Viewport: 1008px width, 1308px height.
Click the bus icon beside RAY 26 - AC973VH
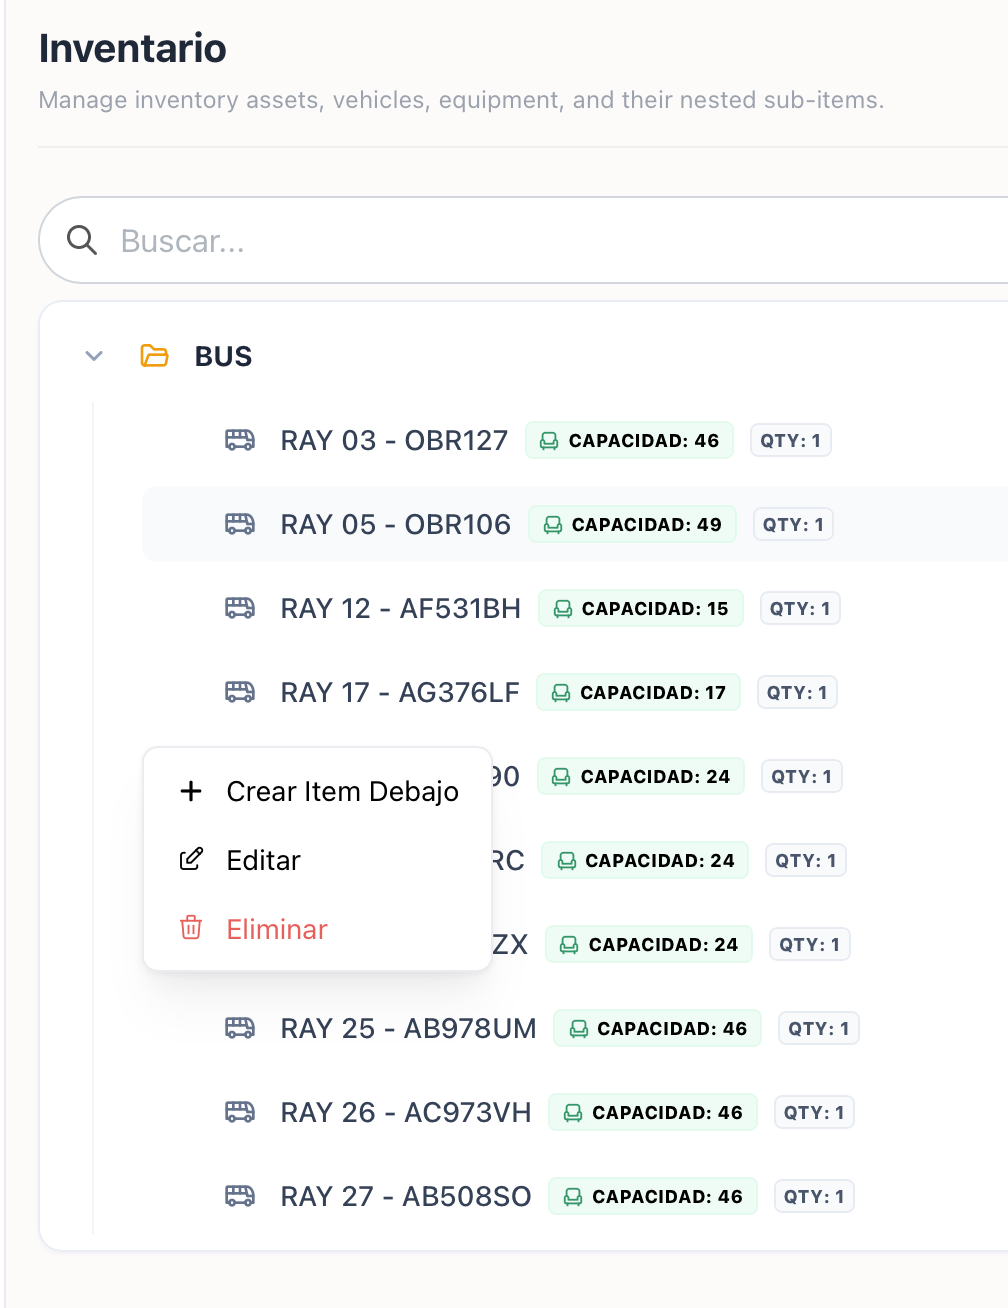[240, 1112]
